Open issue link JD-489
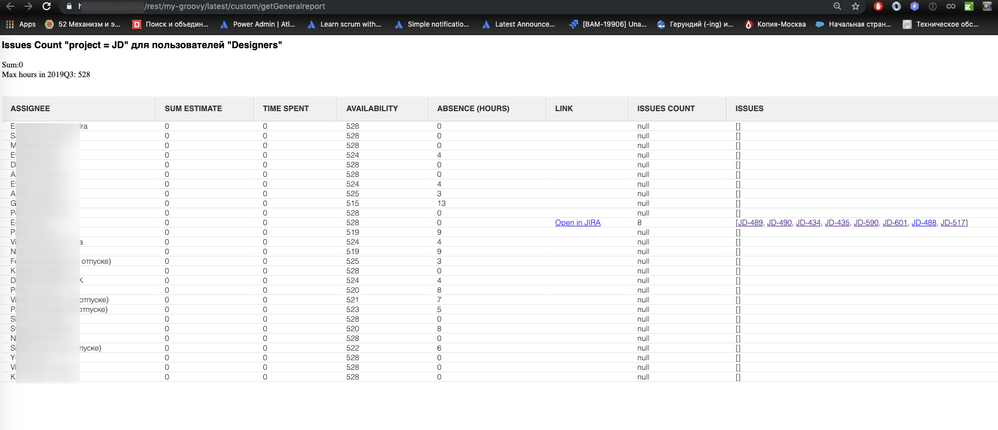This screenshot has height=430, width=998. [750, 223]
